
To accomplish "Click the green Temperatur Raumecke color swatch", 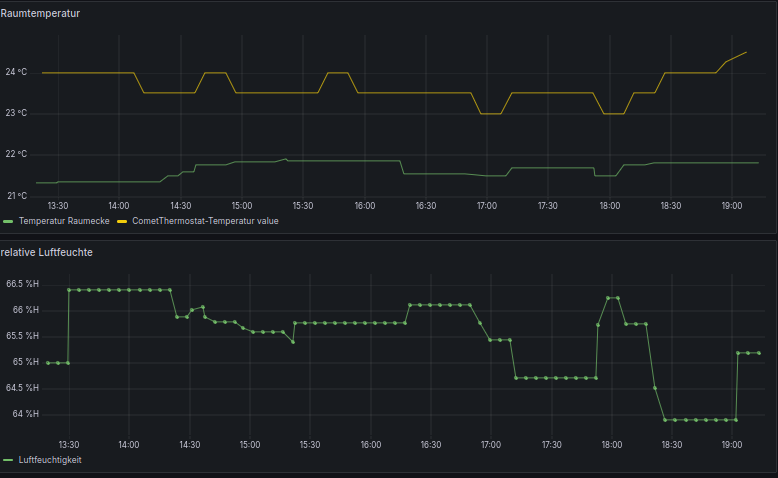I will pyautogui.click(x=8, y=221).
